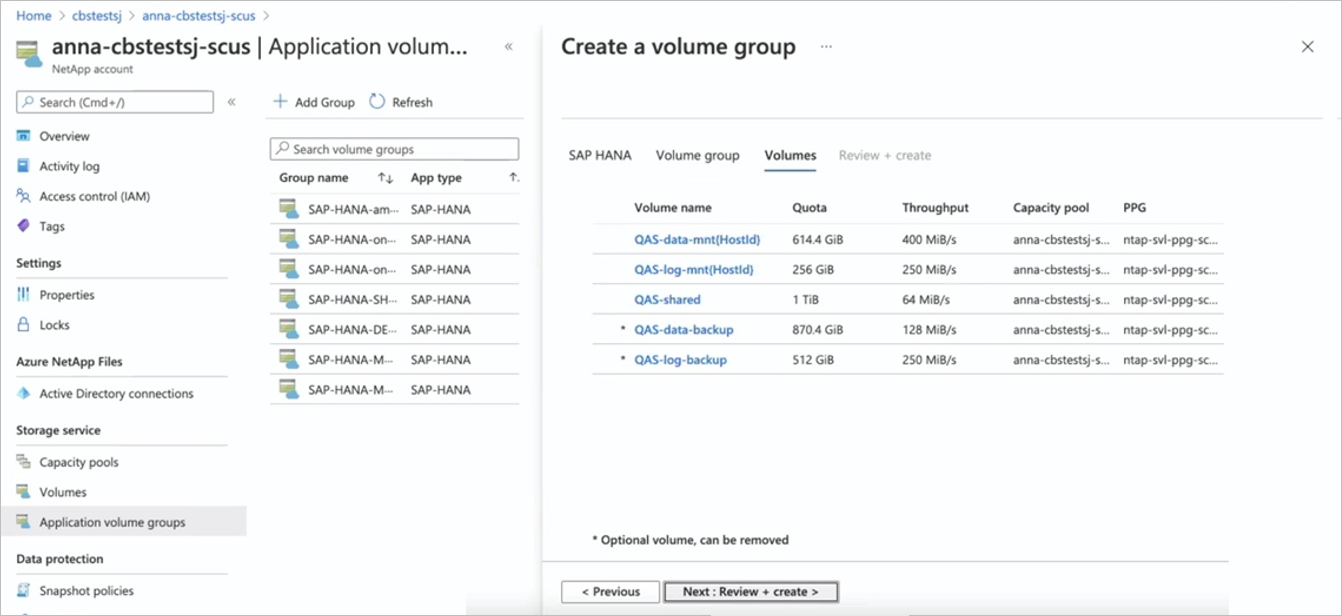Viewport: 1342px width, 616px height.
Task: Open the QAS-log-mnt(HostId) volume link
Action: coord(694,269)
